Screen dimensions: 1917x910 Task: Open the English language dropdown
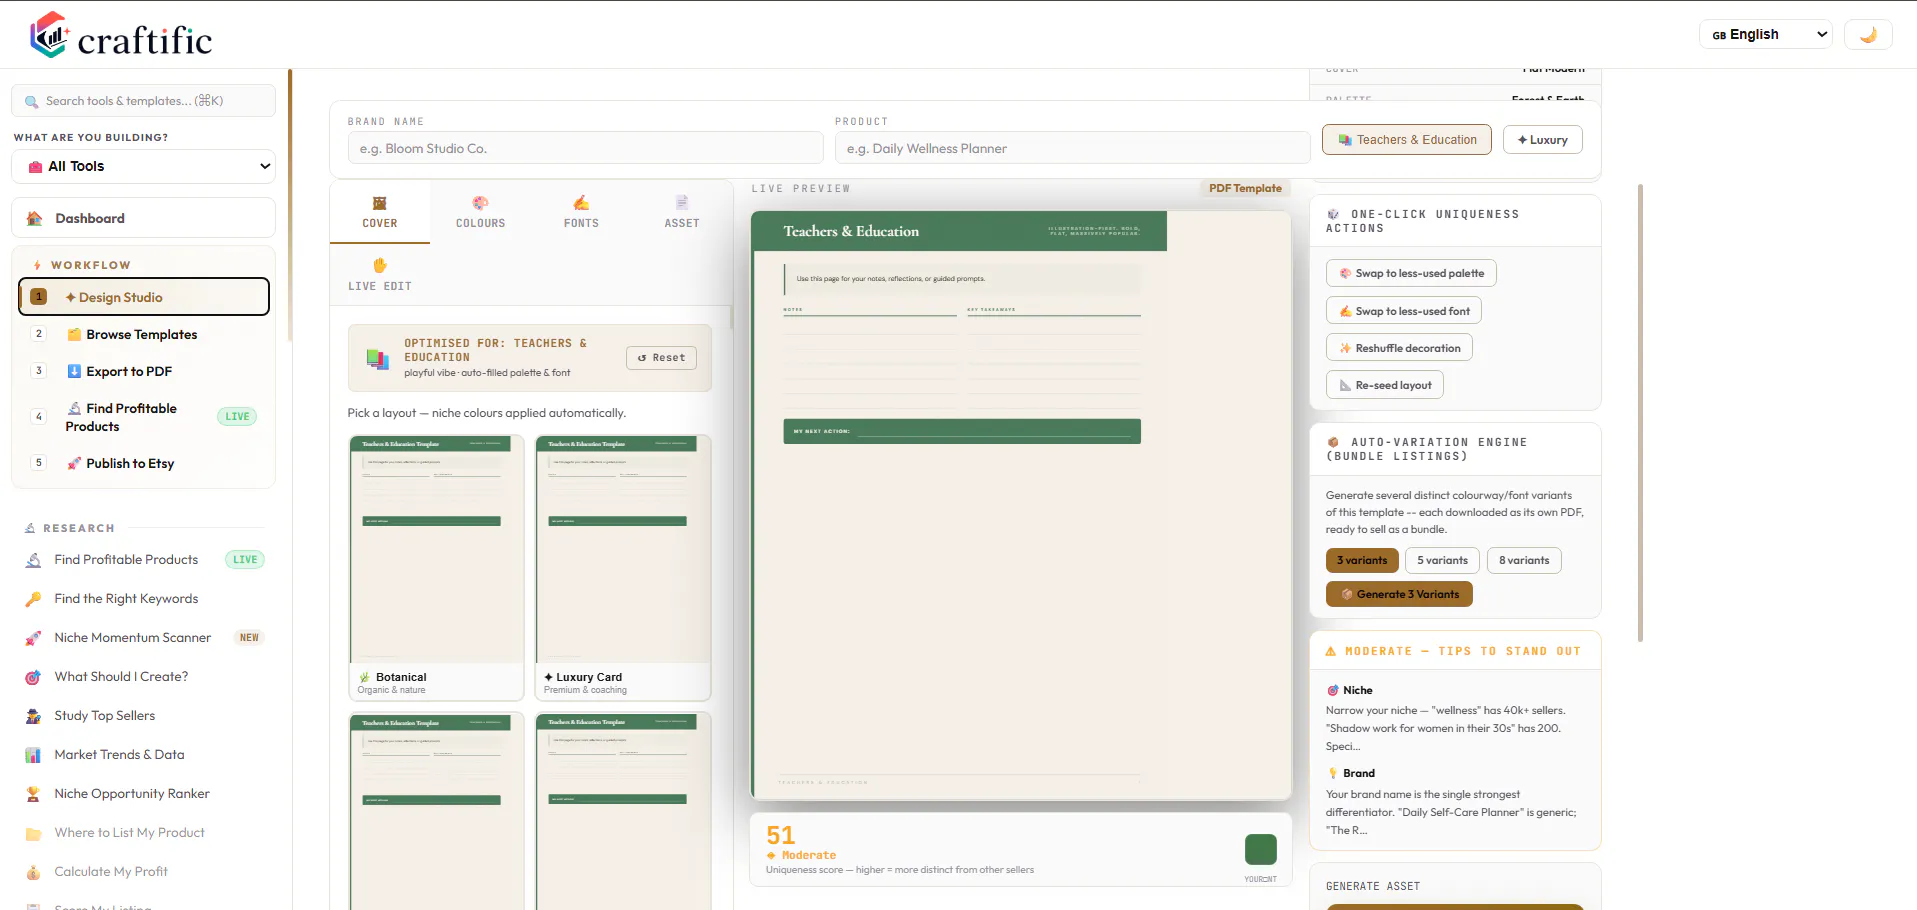click(1765, 34)
